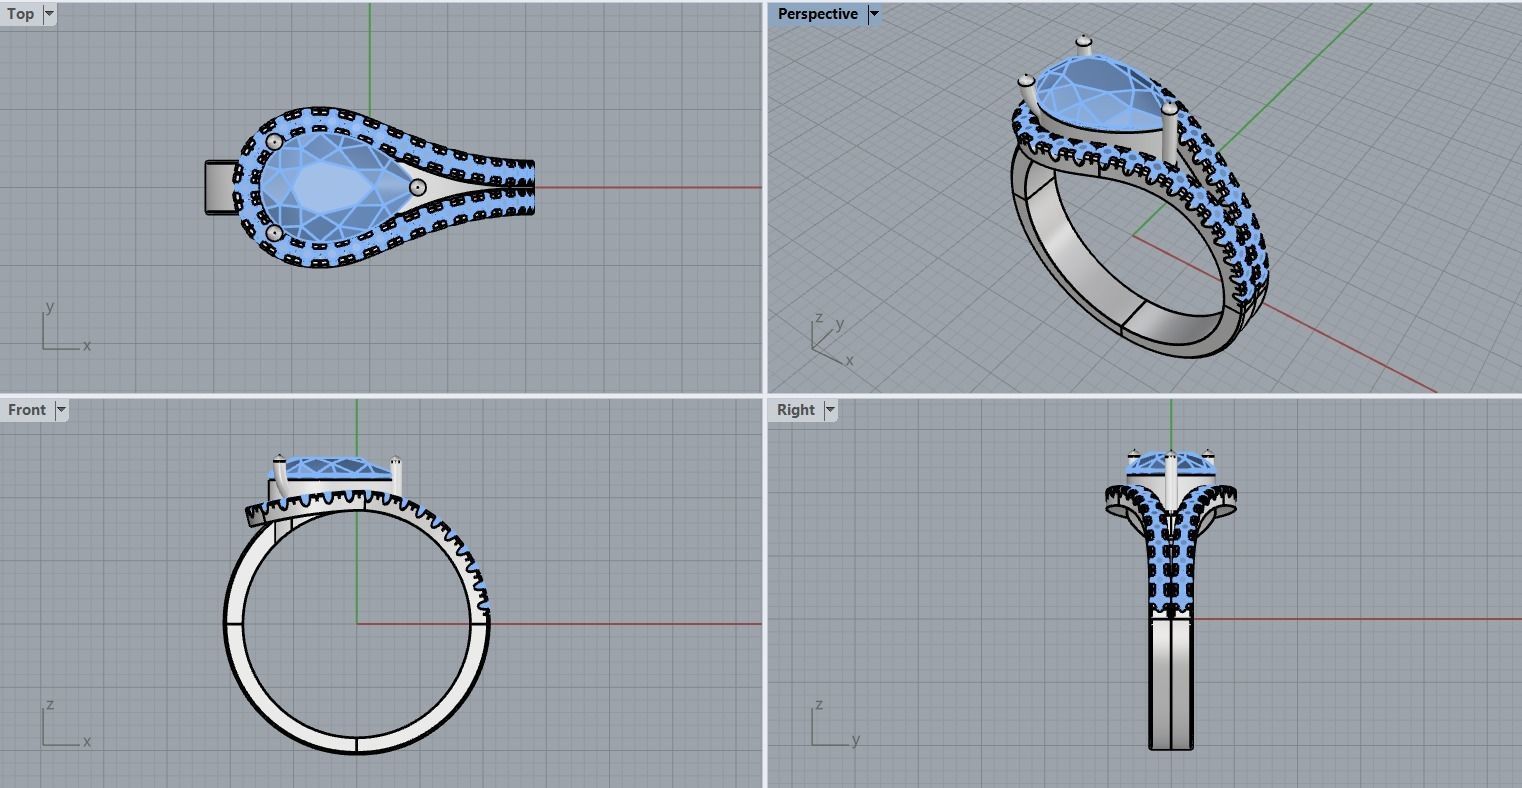Open the Top viewport dropdown arrow
Viewport: 1522px width, 788px height.
[49, 14]
